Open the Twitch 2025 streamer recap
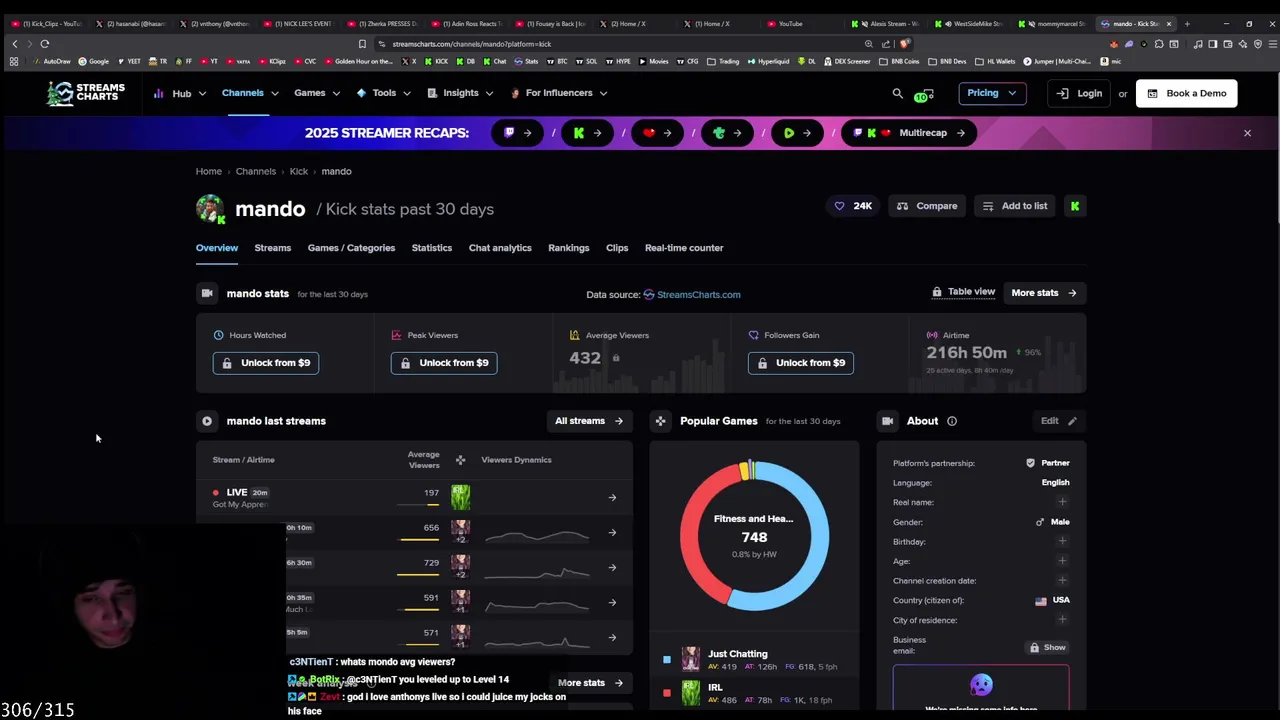Image resolution: width=1280 pixels, height=720 pixels. click(519, 133)
